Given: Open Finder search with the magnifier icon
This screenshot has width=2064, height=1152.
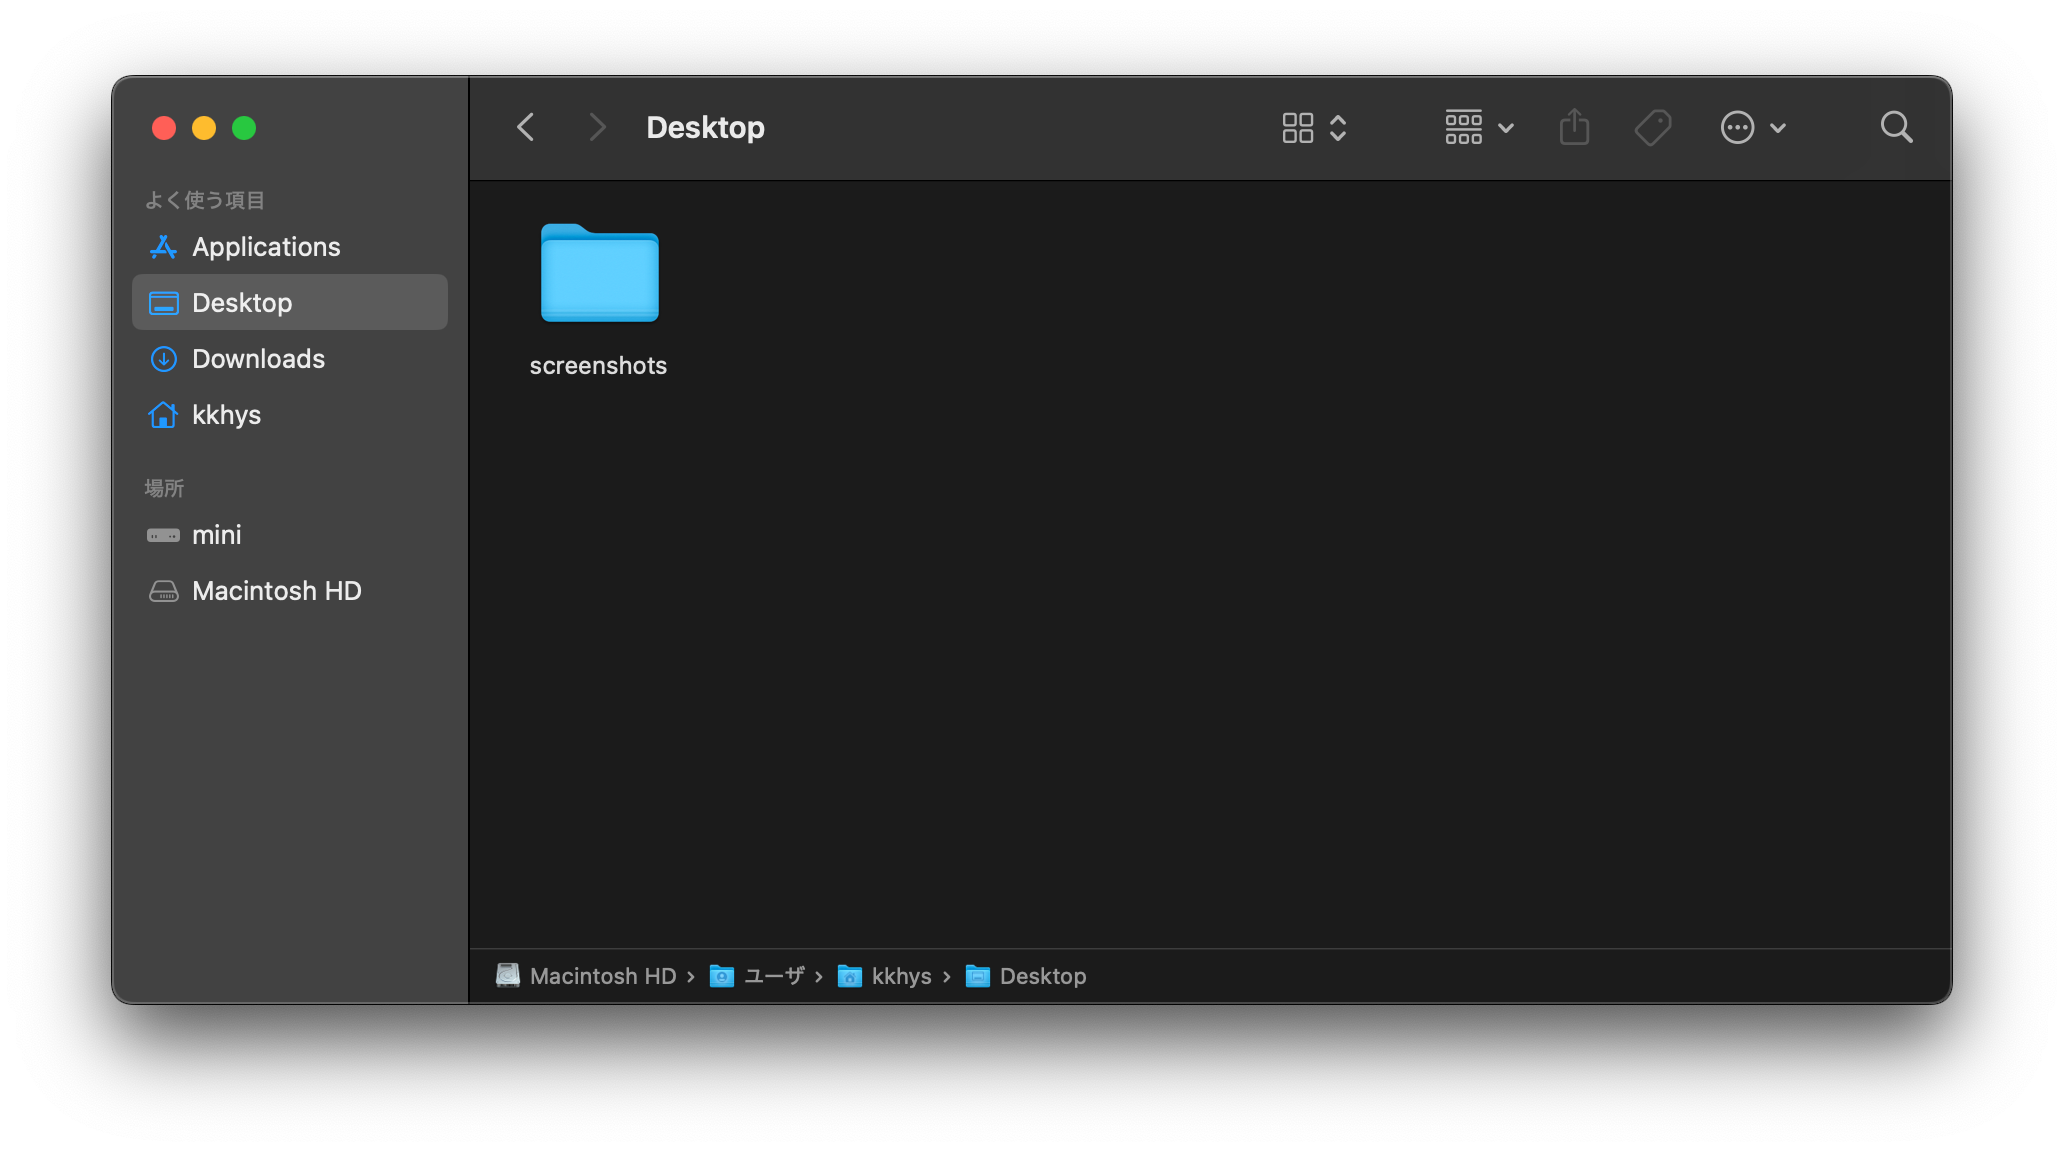Looking at the screenshot, I should pyautogui.click(x=1895, y=127).
